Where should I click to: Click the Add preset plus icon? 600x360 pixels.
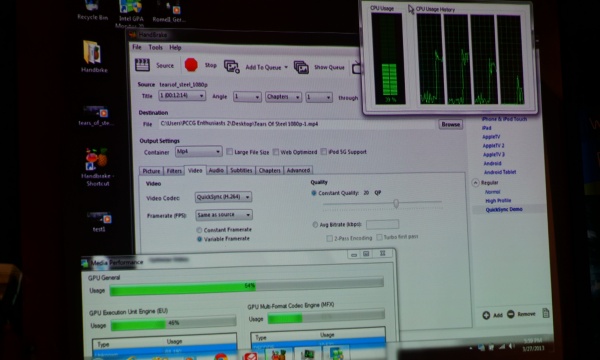tap(486, 315)
